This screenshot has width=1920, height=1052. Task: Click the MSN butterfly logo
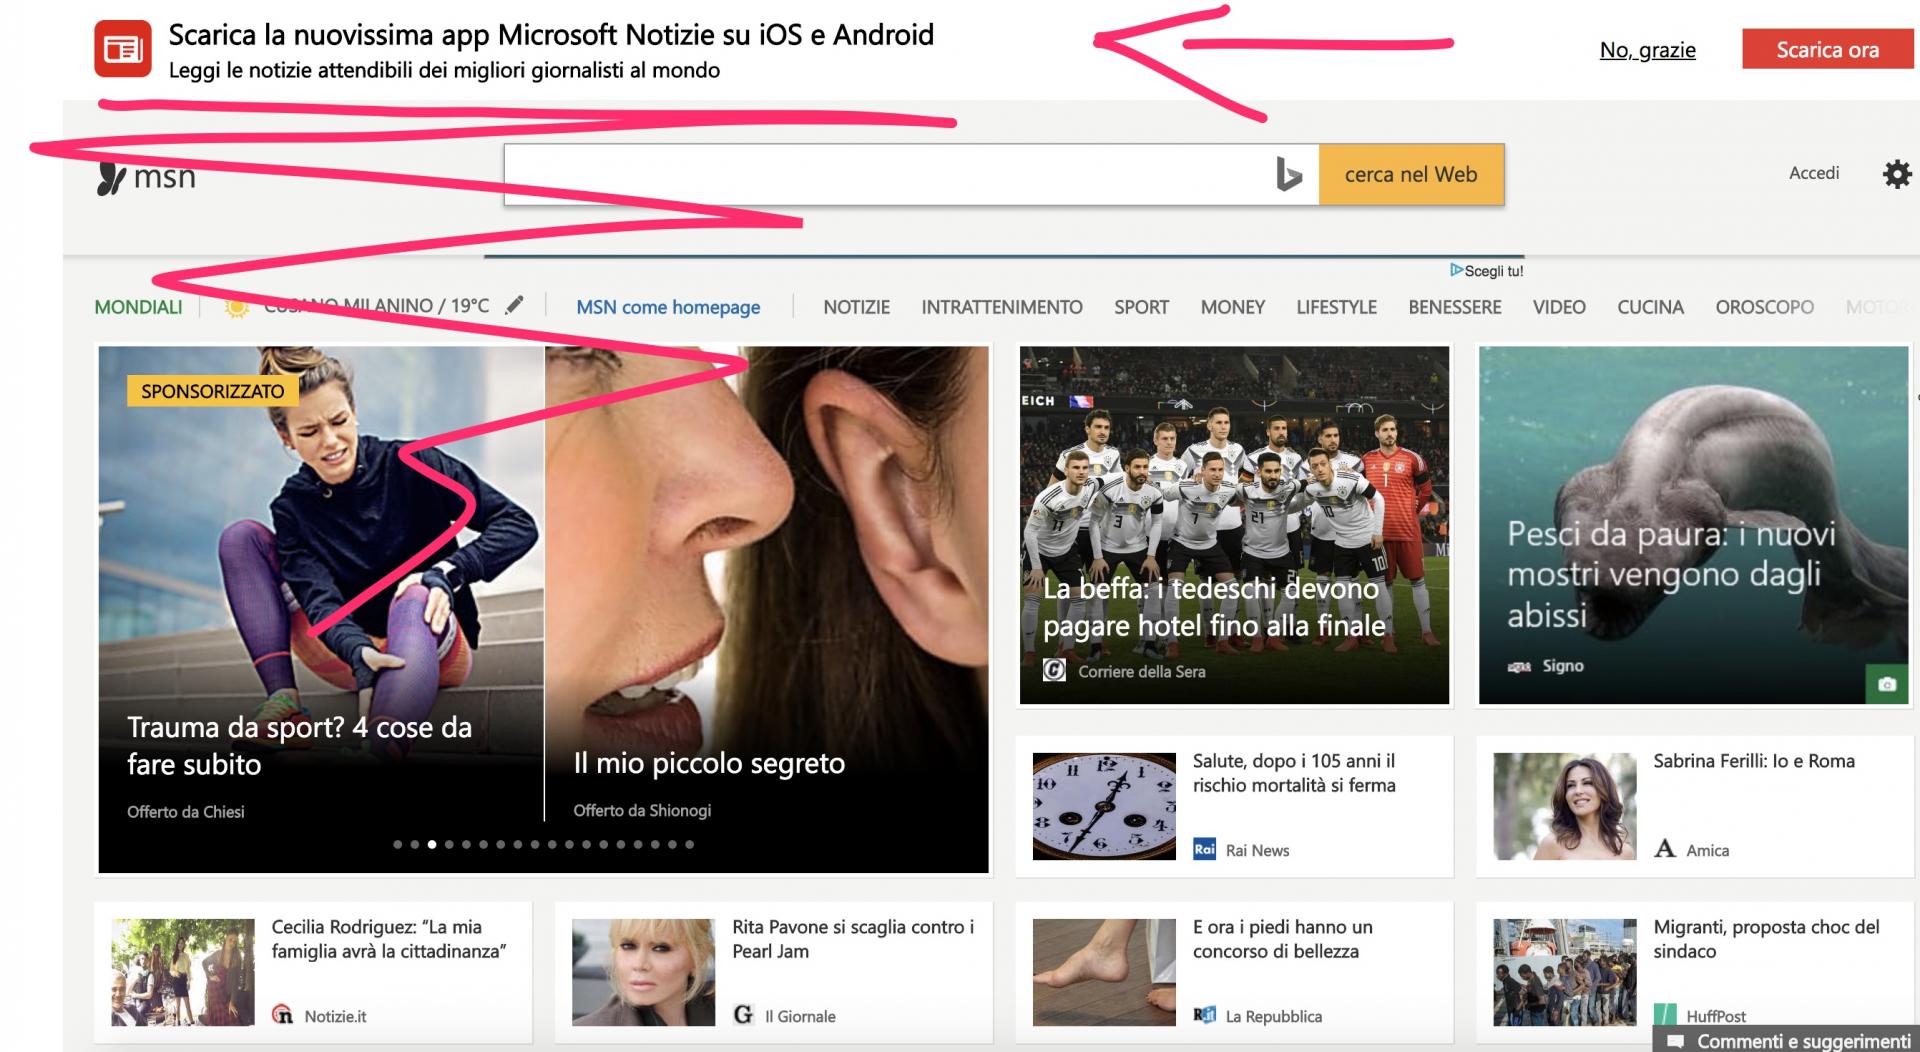112,178
